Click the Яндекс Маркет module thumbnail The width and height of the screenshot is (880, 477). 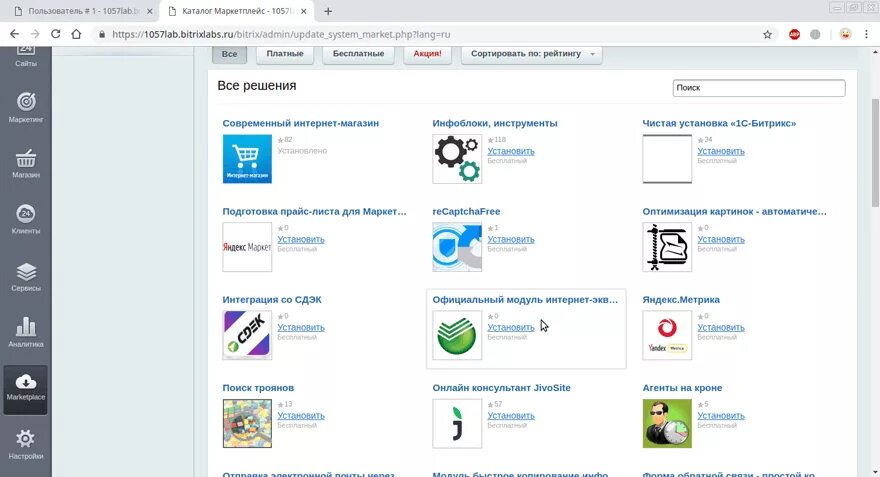[247, 247]
